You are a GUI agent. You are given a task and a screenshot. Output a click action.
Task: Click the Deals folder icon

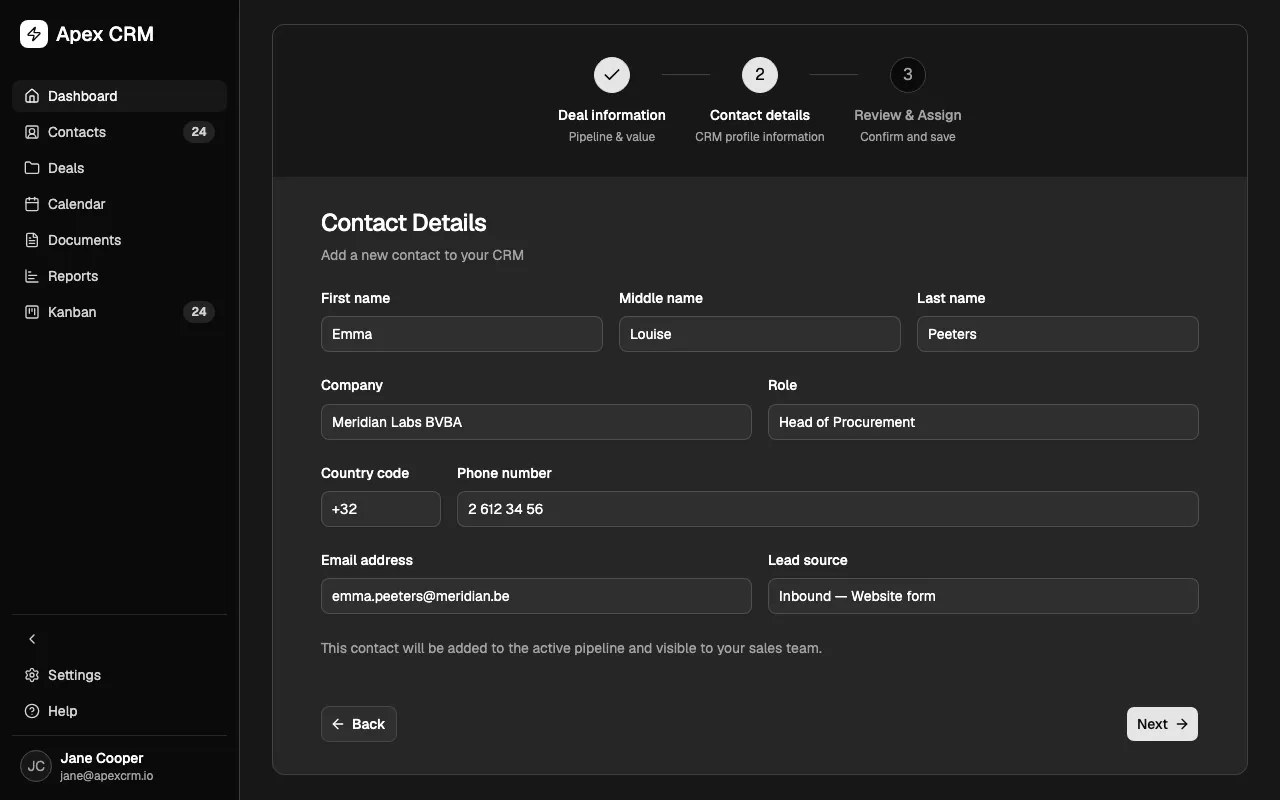[x=32, y=168]
